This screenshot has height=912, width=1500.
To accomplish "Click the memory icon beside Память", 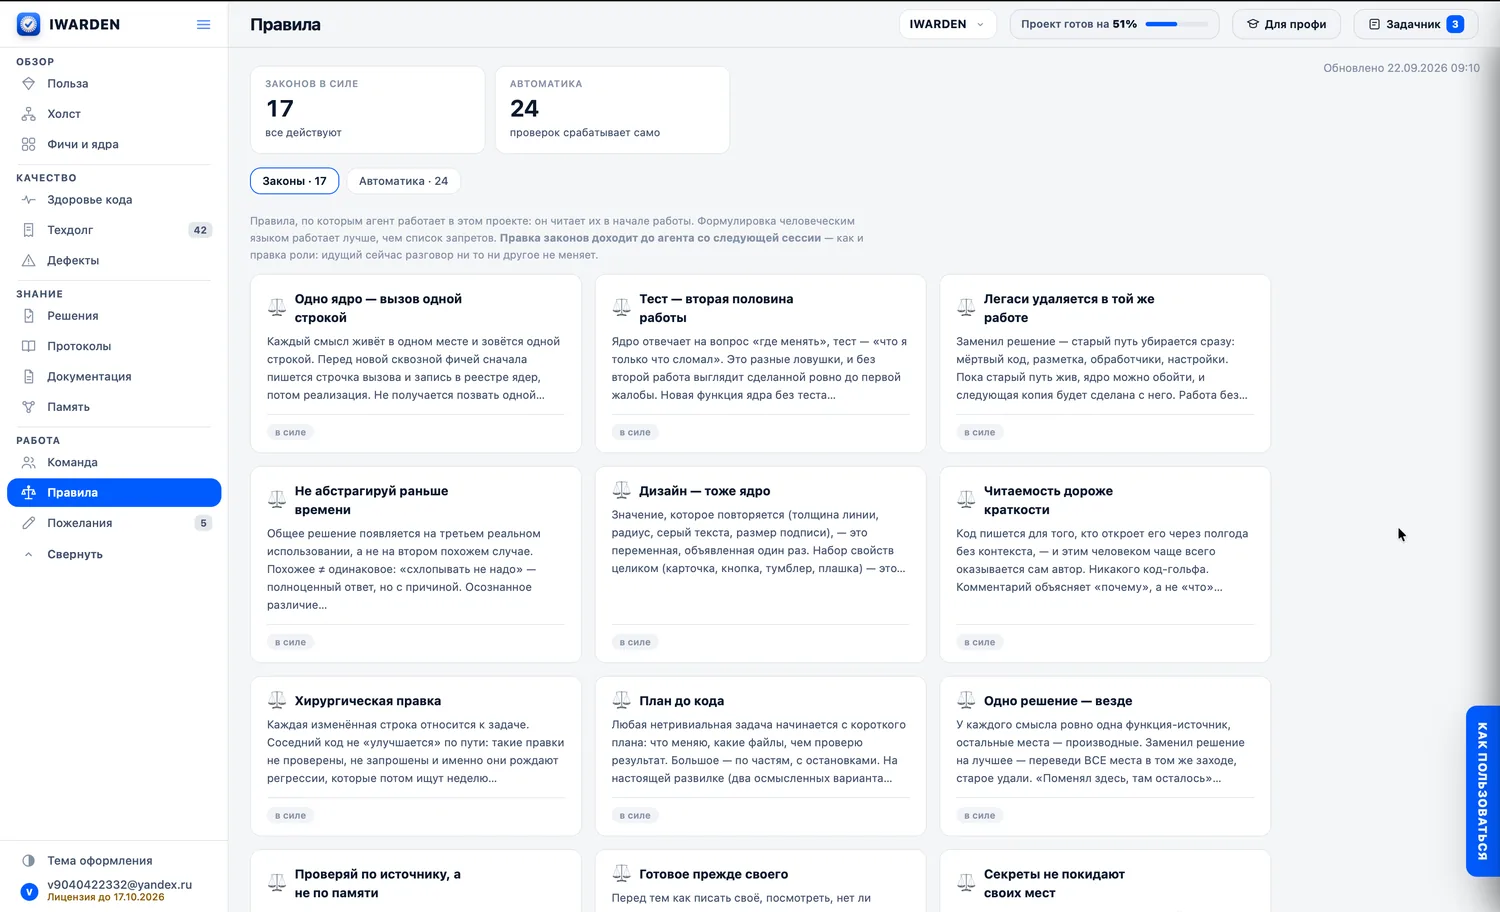I will coord(29,407).
